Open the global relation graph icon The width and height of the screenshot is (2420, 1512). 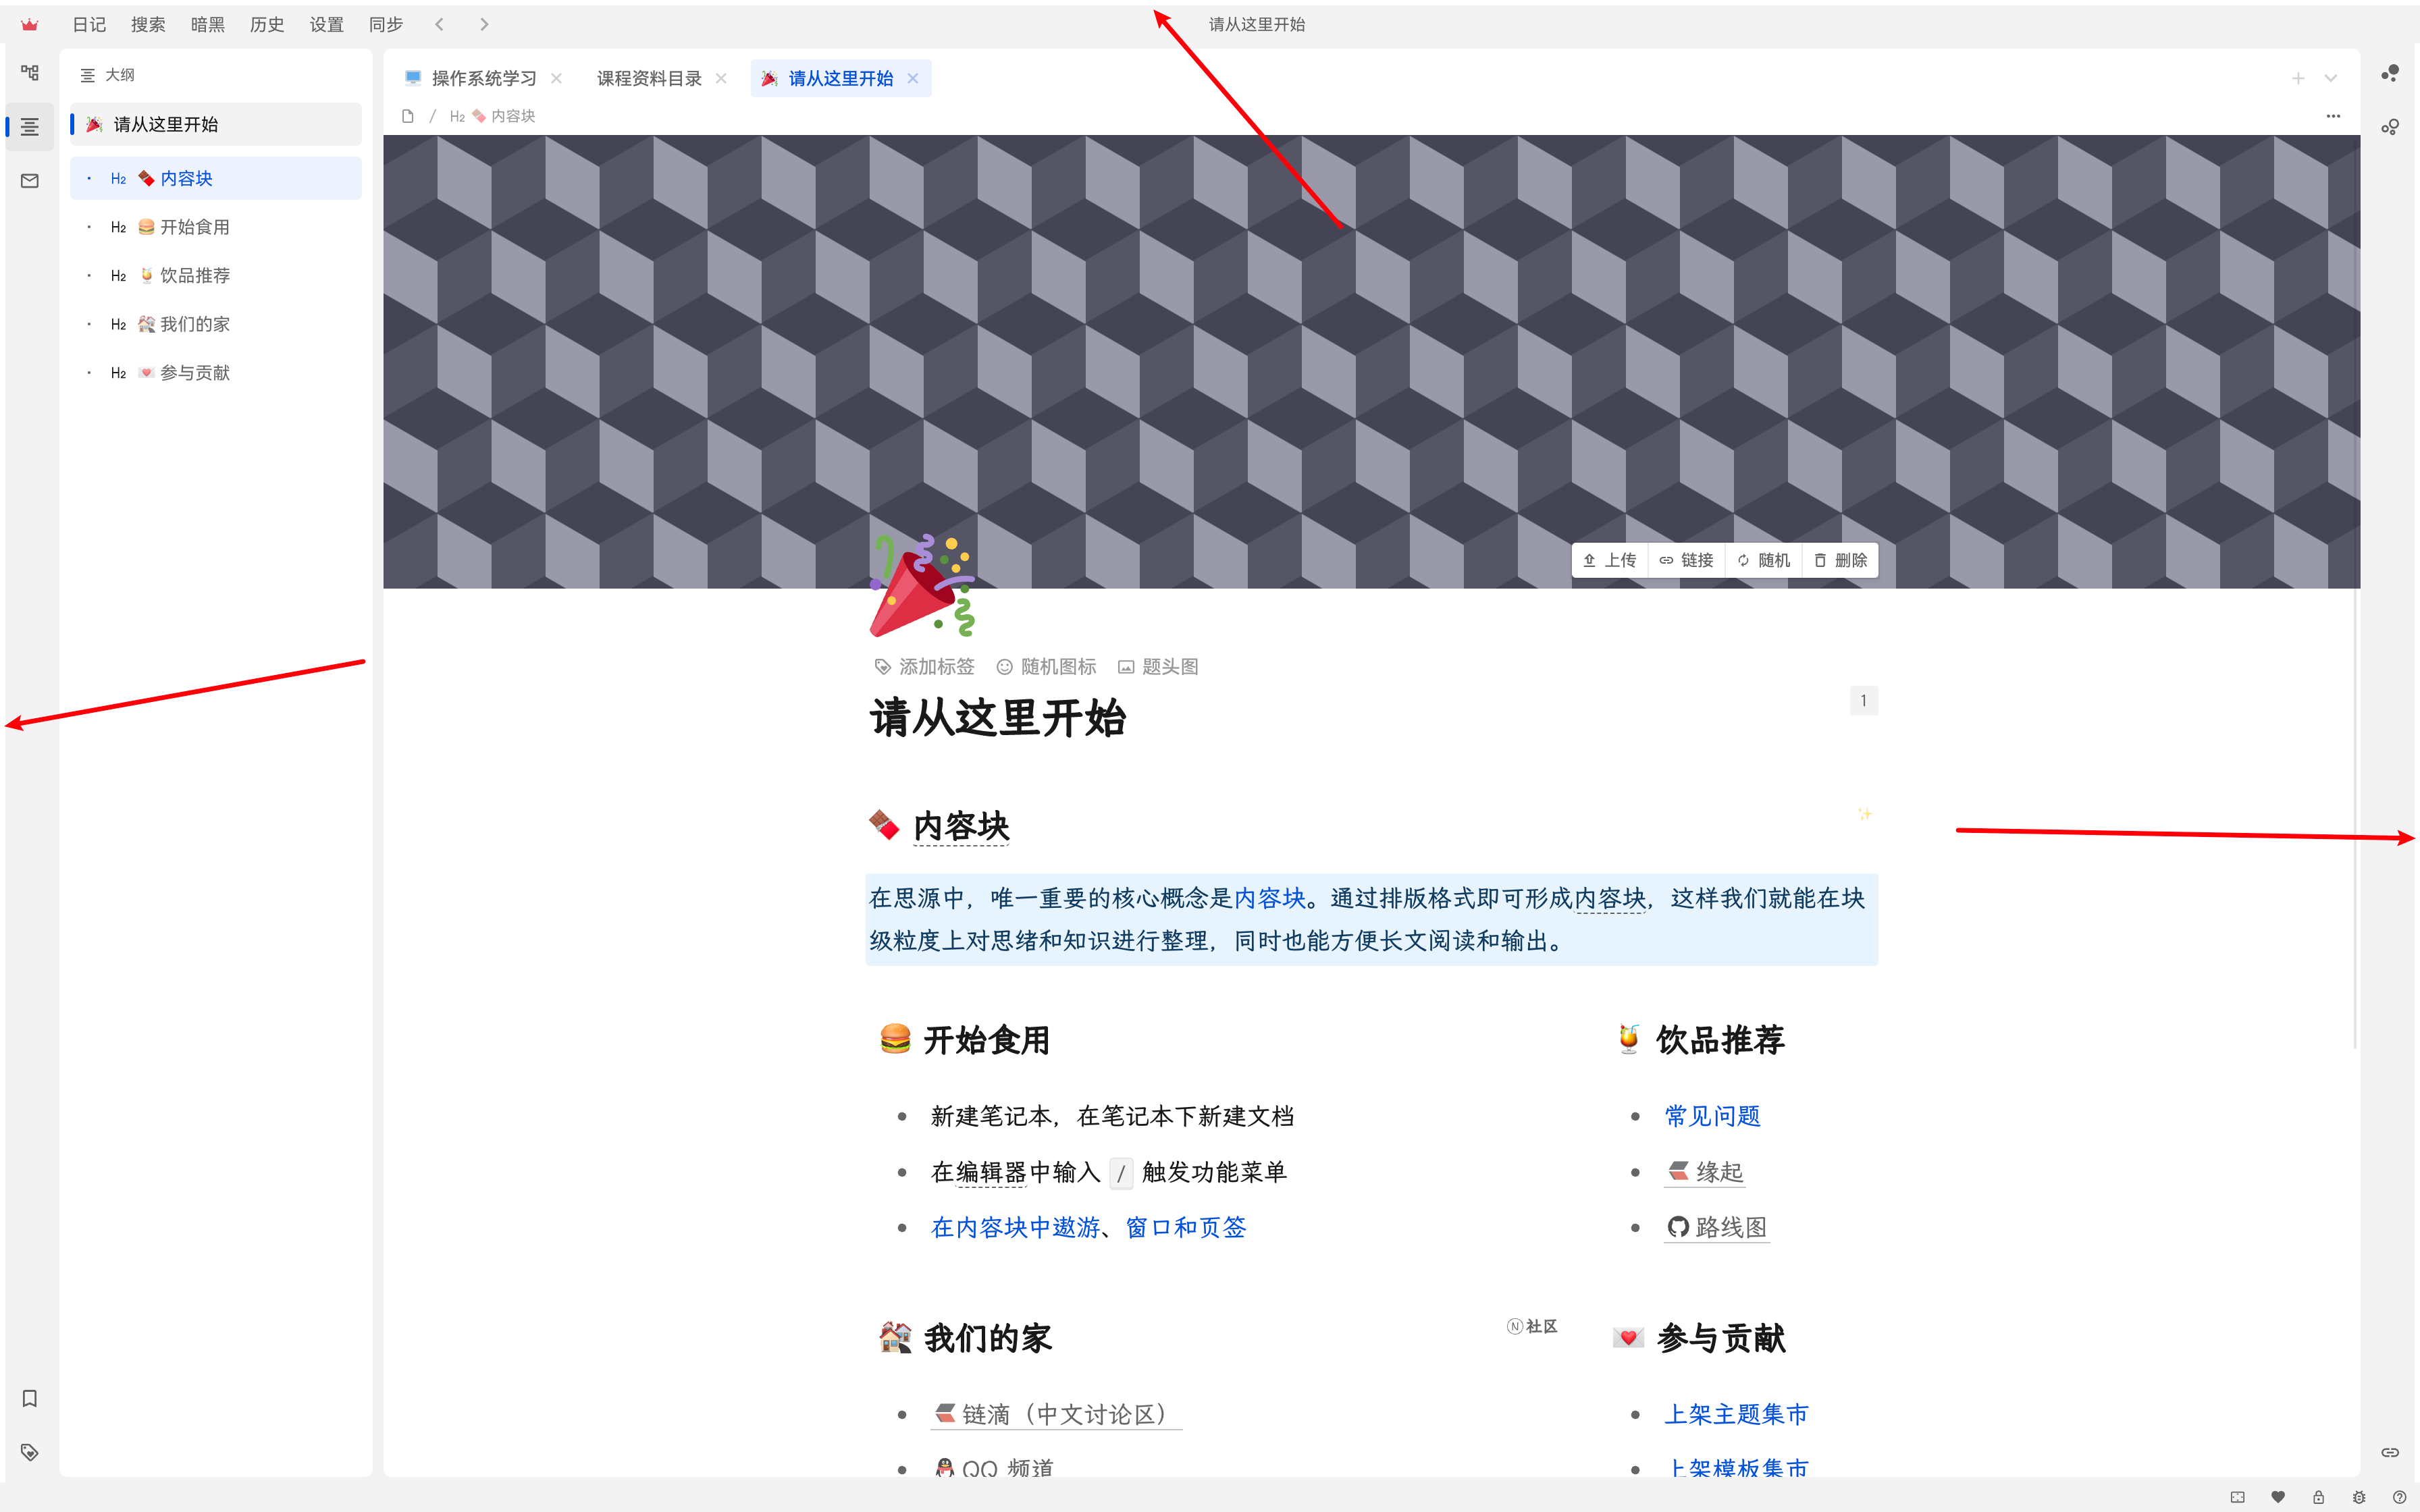pyautogui.click(x=2391, y=72)
